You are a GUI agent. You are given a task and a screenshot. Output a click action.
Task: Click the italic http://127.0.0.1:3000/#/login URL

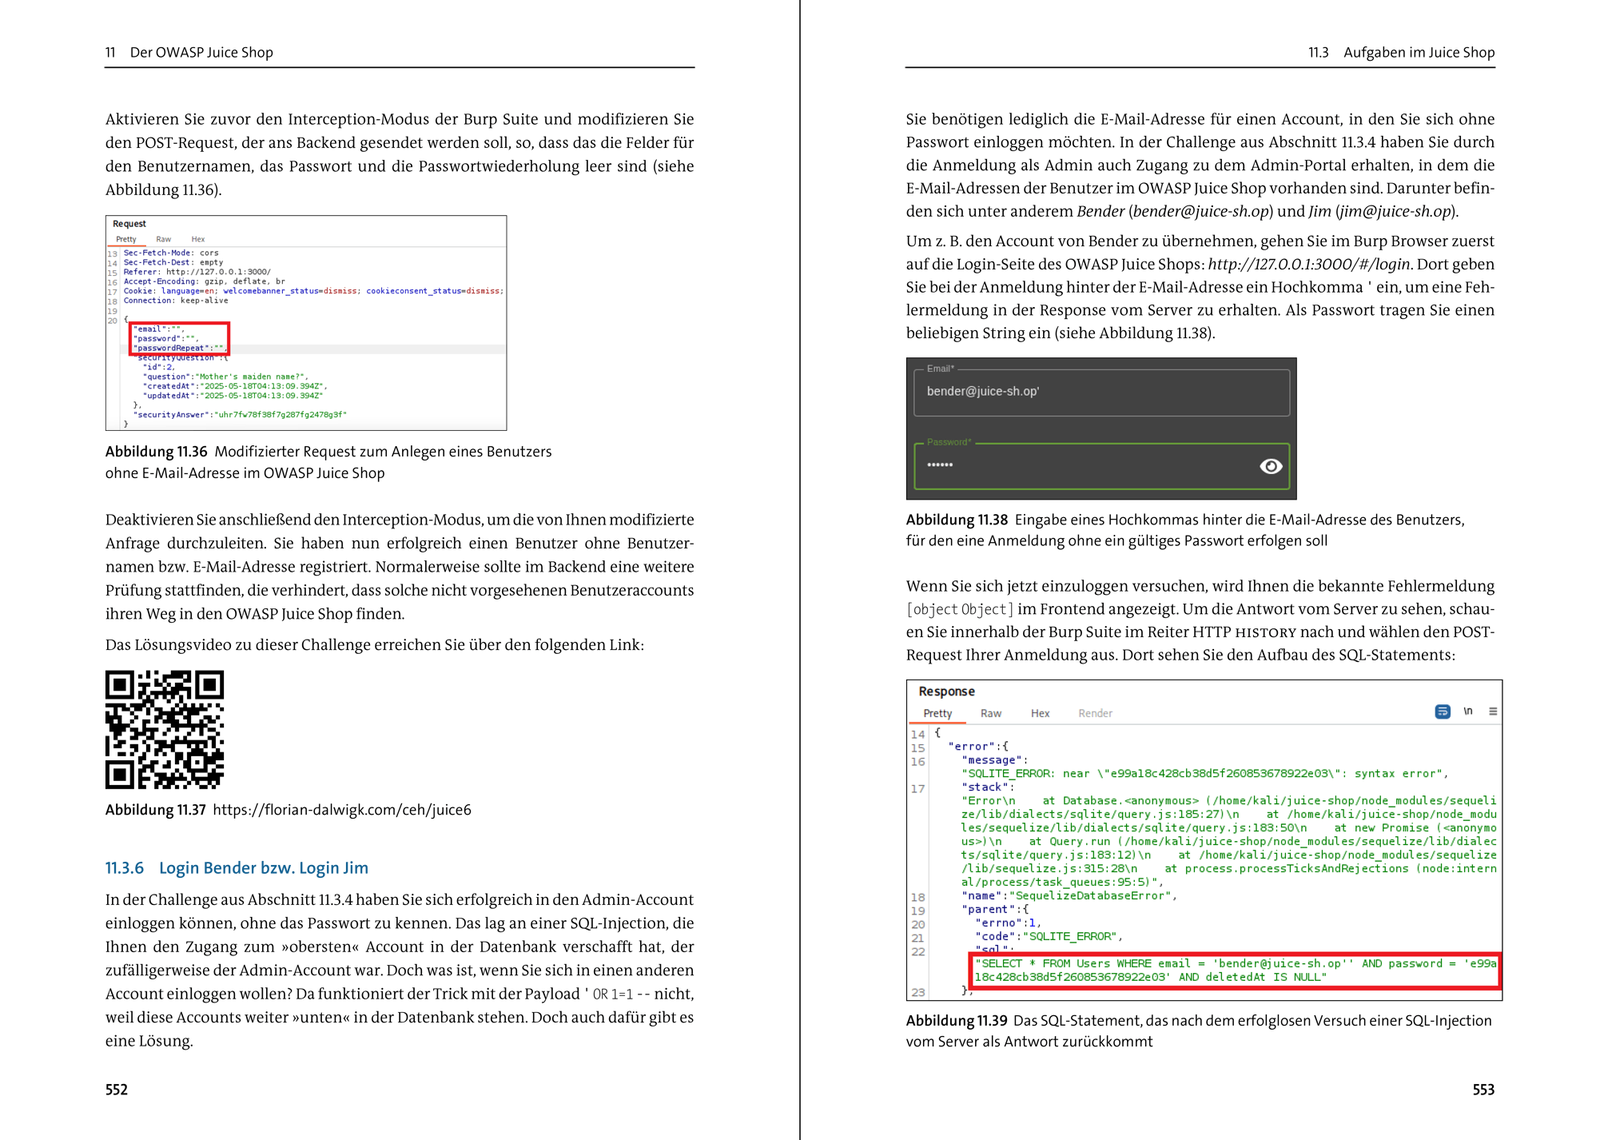[1309, 264]
